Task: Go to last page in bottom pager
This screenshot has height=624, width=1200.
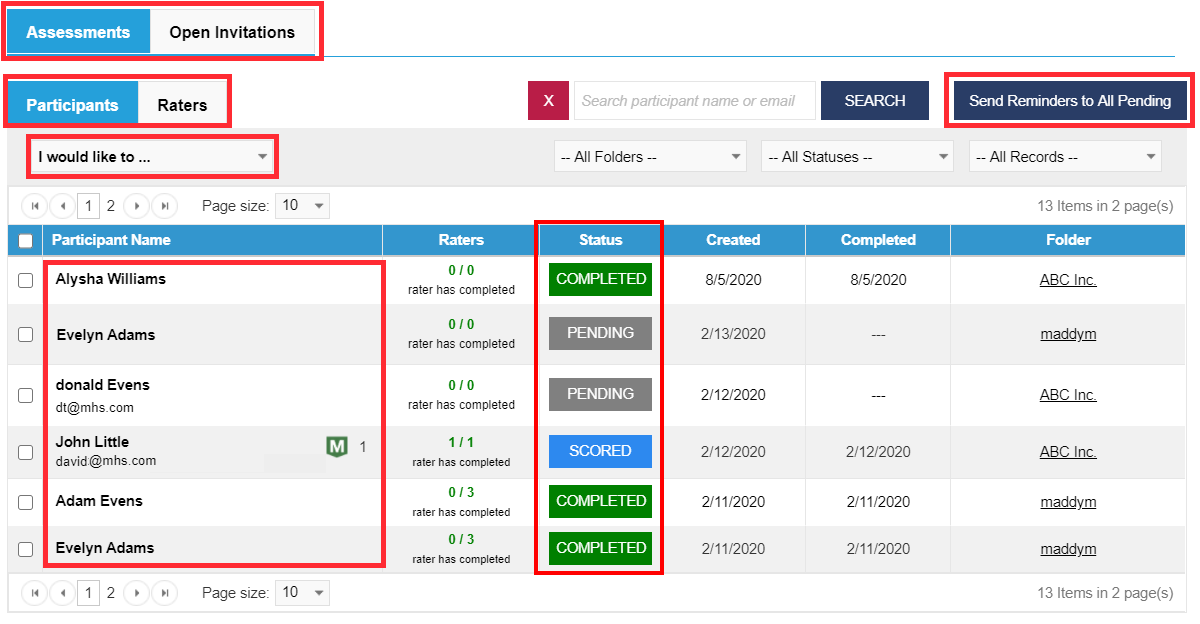Action: point(164,593)
